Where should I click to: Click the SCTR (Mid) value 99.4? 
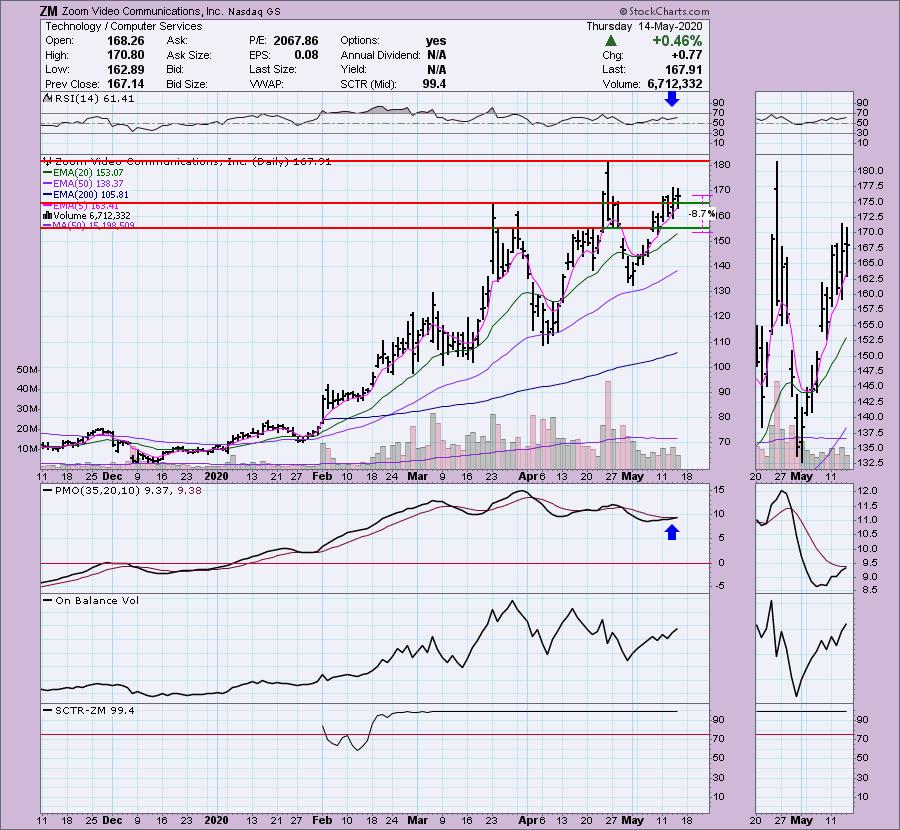[x=435, y=84]
